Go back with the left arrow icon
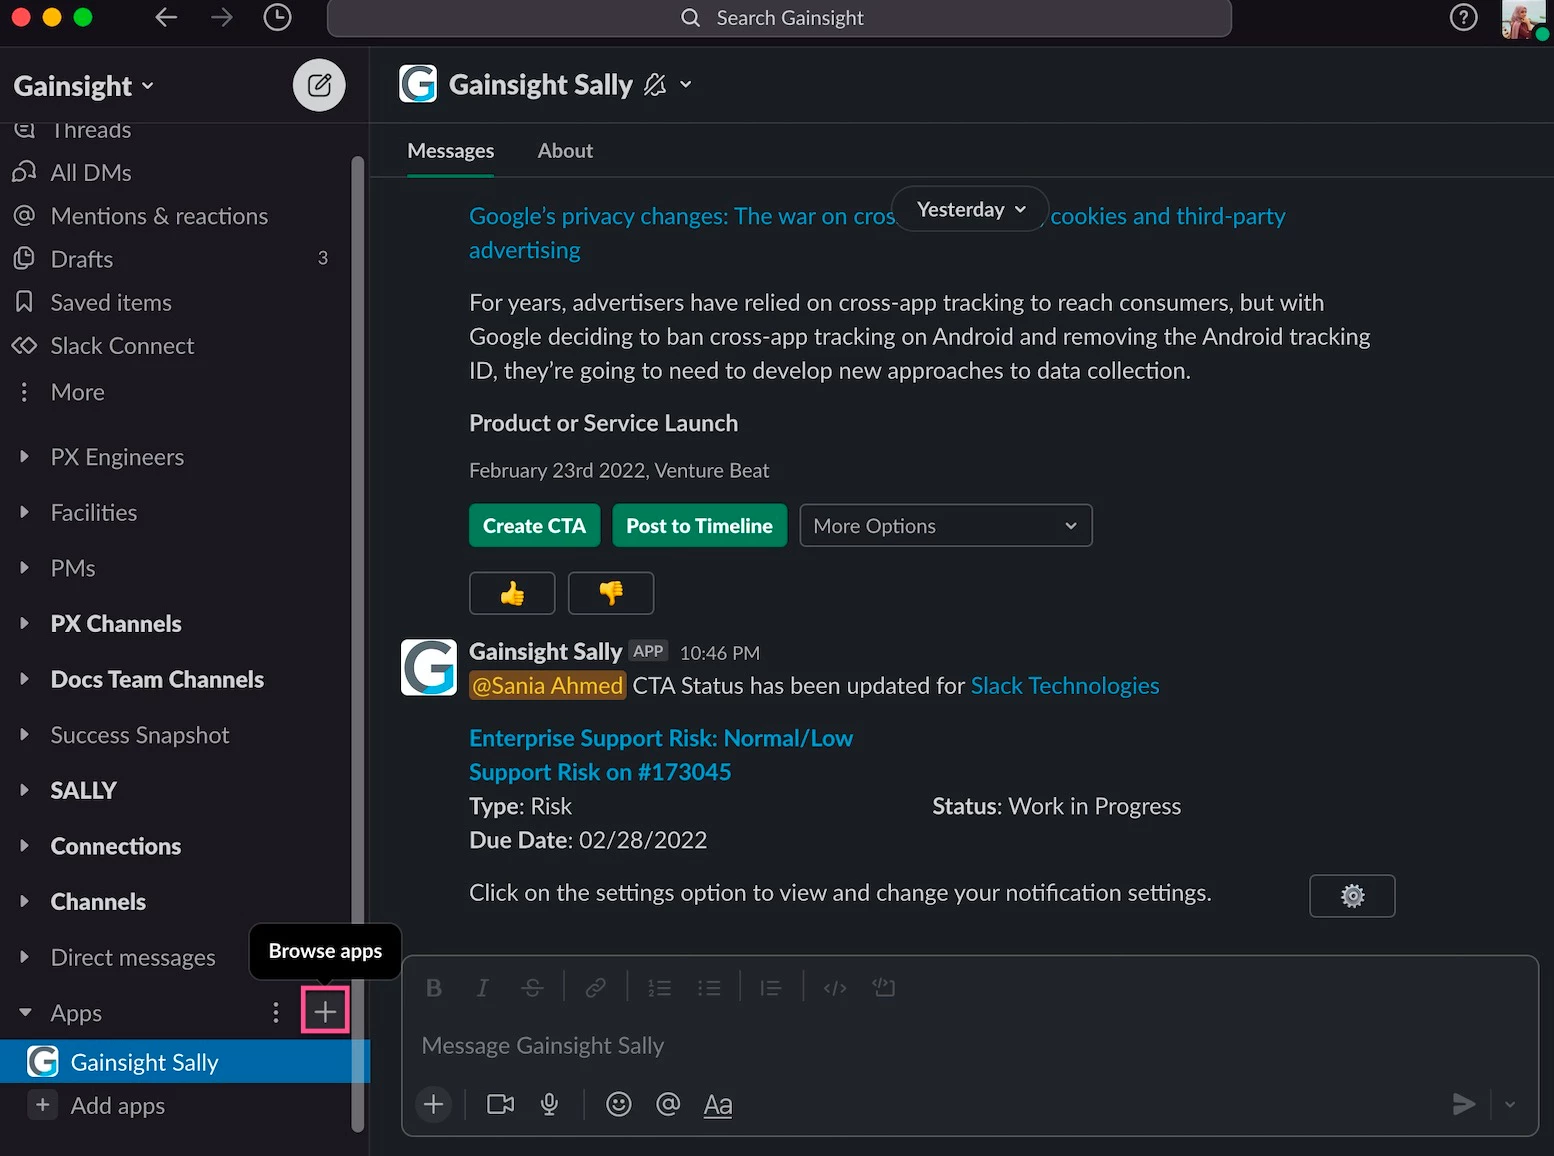1554x1156 pixels. pyautogui.click(x=166, y=17)
